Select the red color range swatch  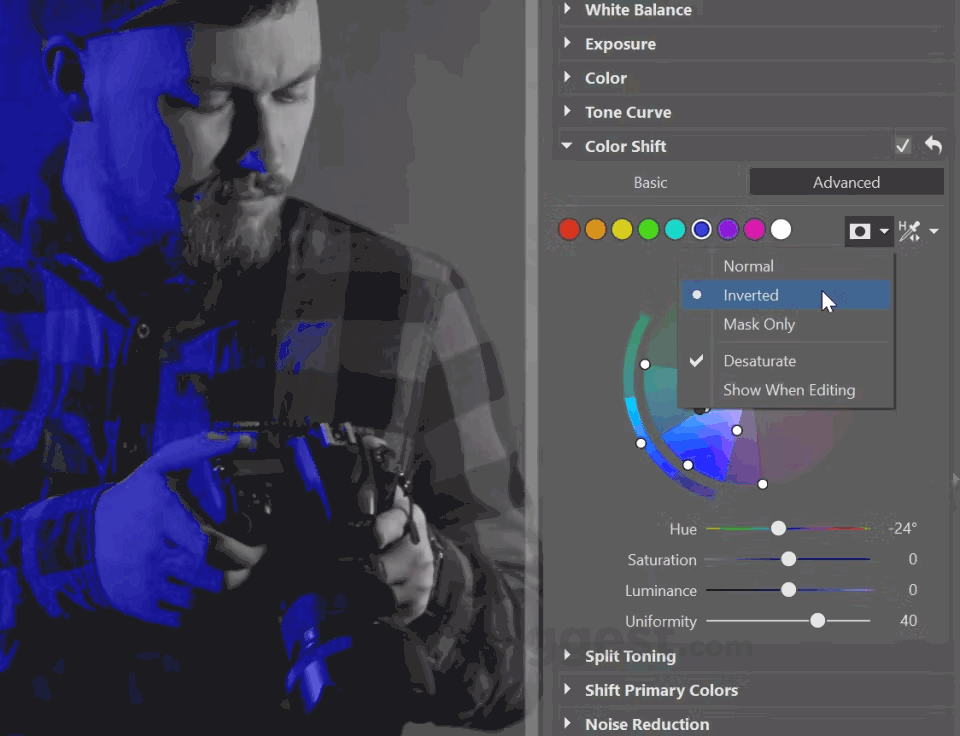click(x=568, y=229)
